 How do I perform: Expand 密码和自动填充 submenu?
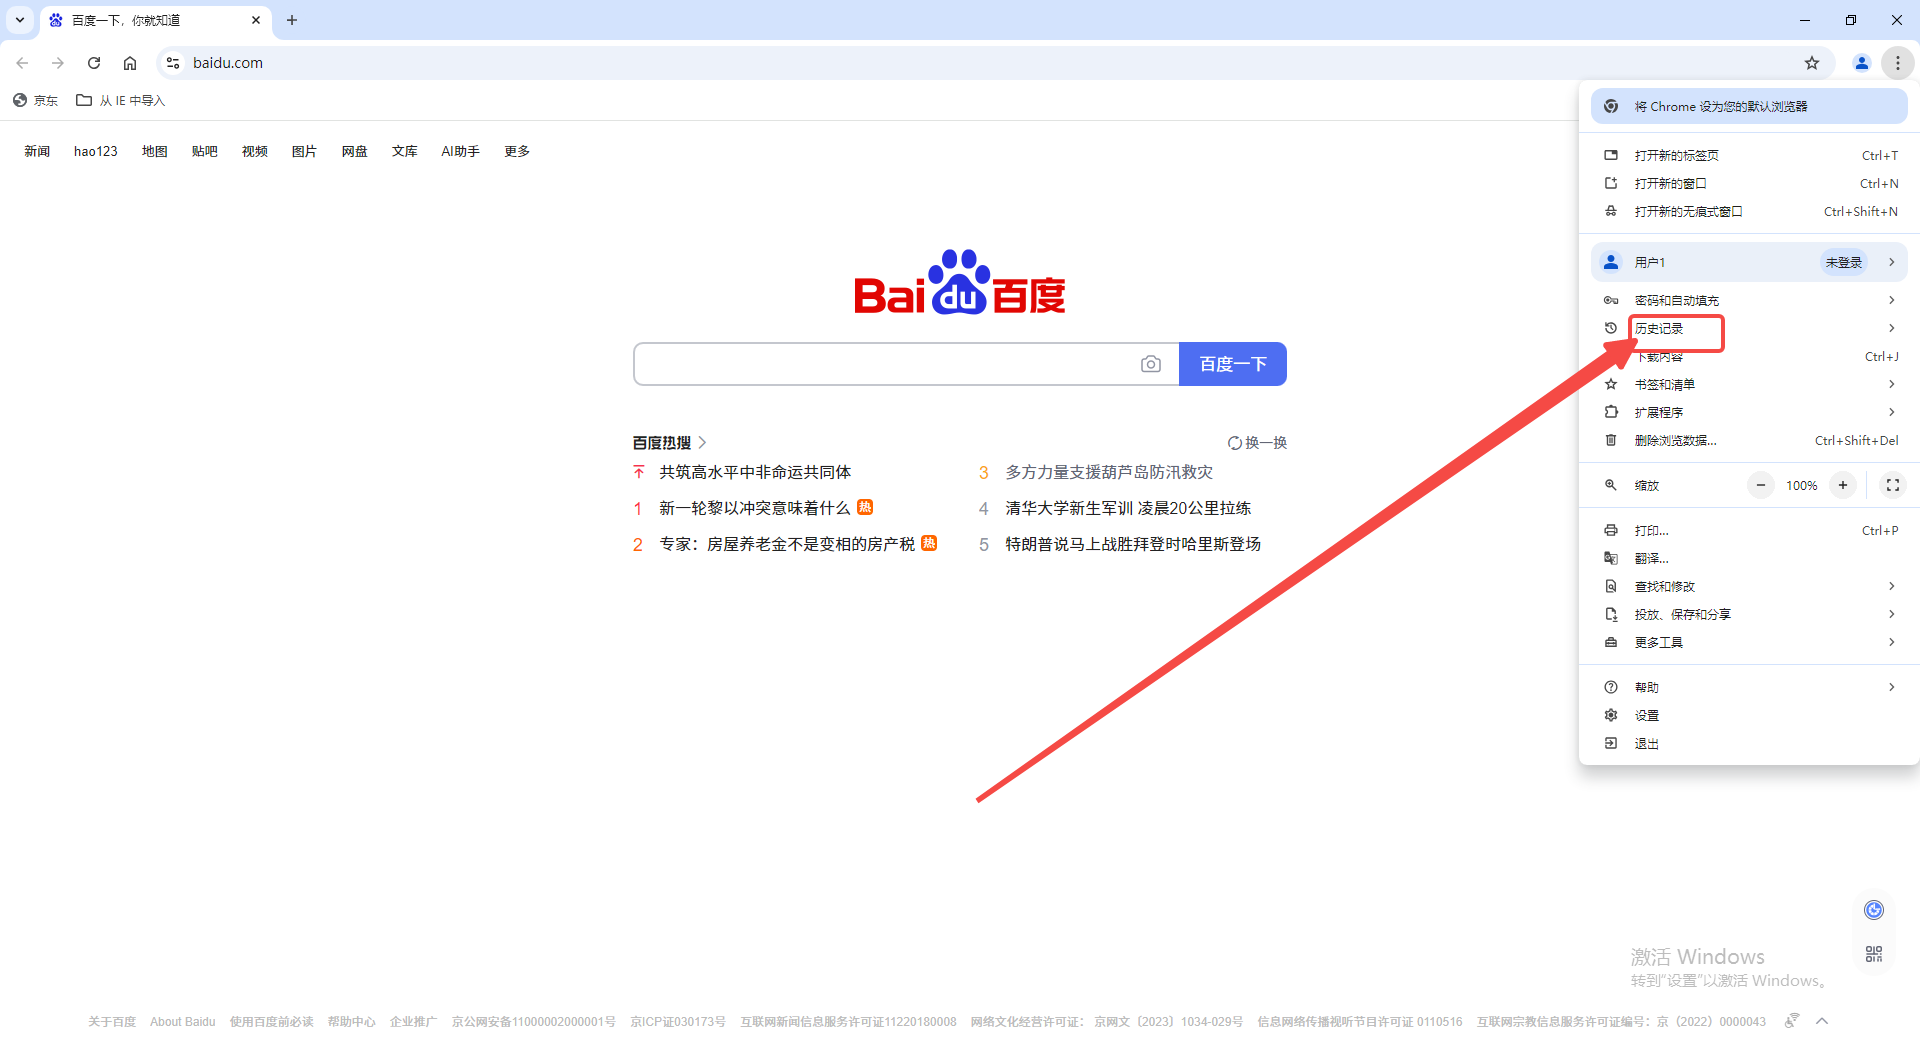[1749, 300]
